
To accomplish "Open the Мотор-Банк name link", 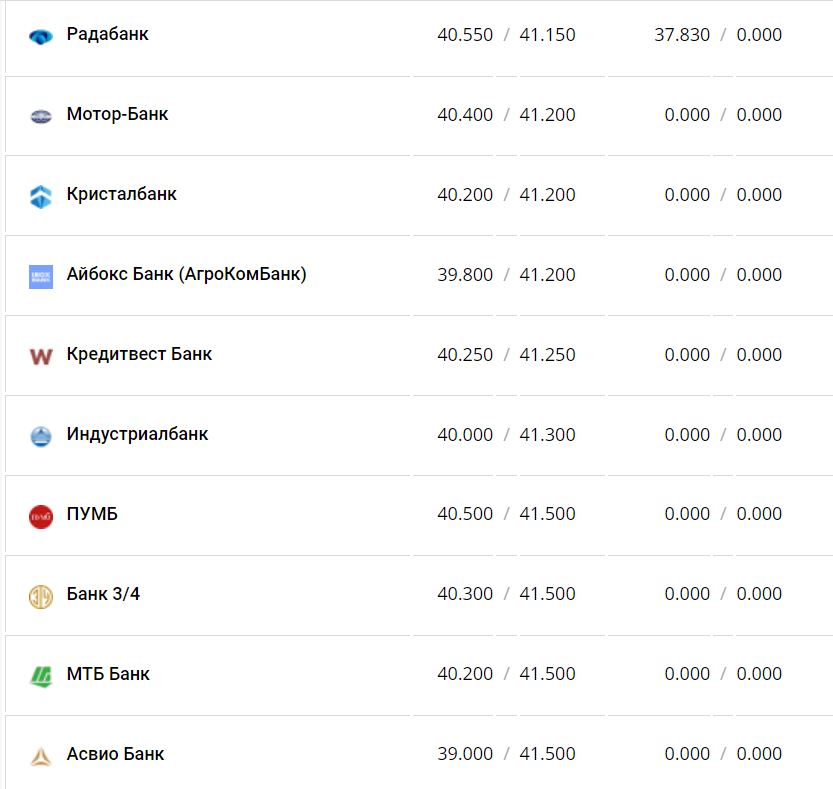I will 117,114.
